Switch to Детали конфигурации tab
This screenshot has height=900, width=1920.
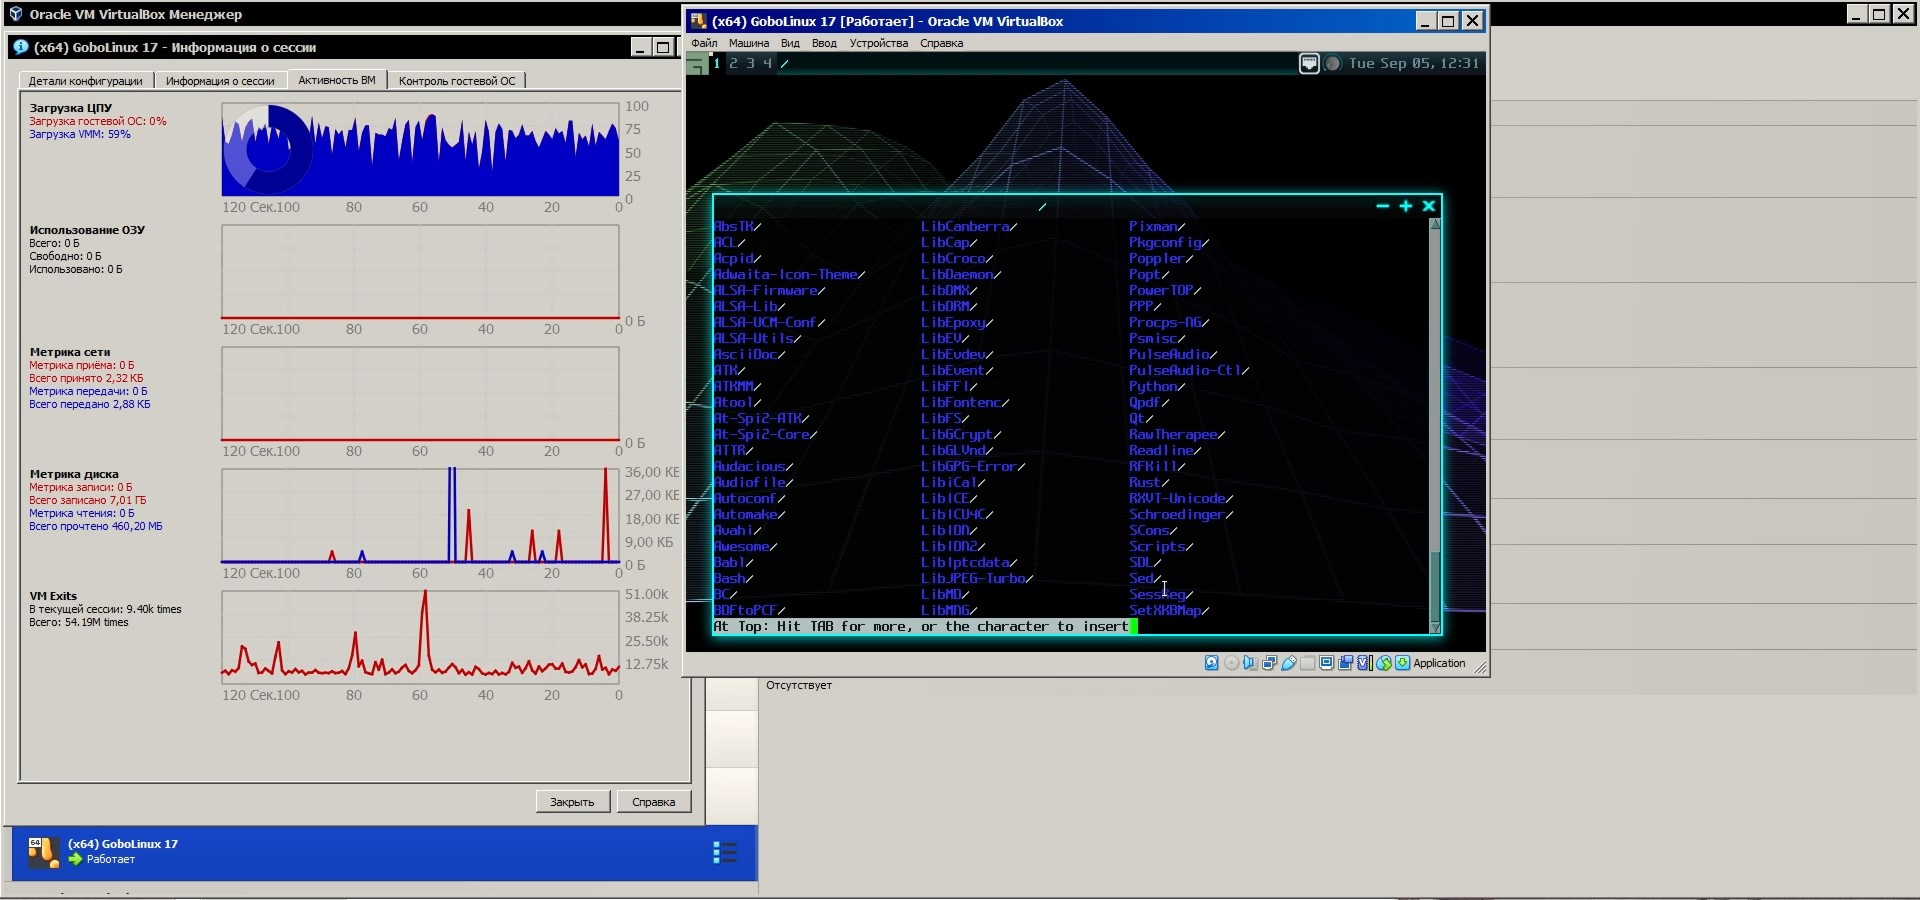85,81
